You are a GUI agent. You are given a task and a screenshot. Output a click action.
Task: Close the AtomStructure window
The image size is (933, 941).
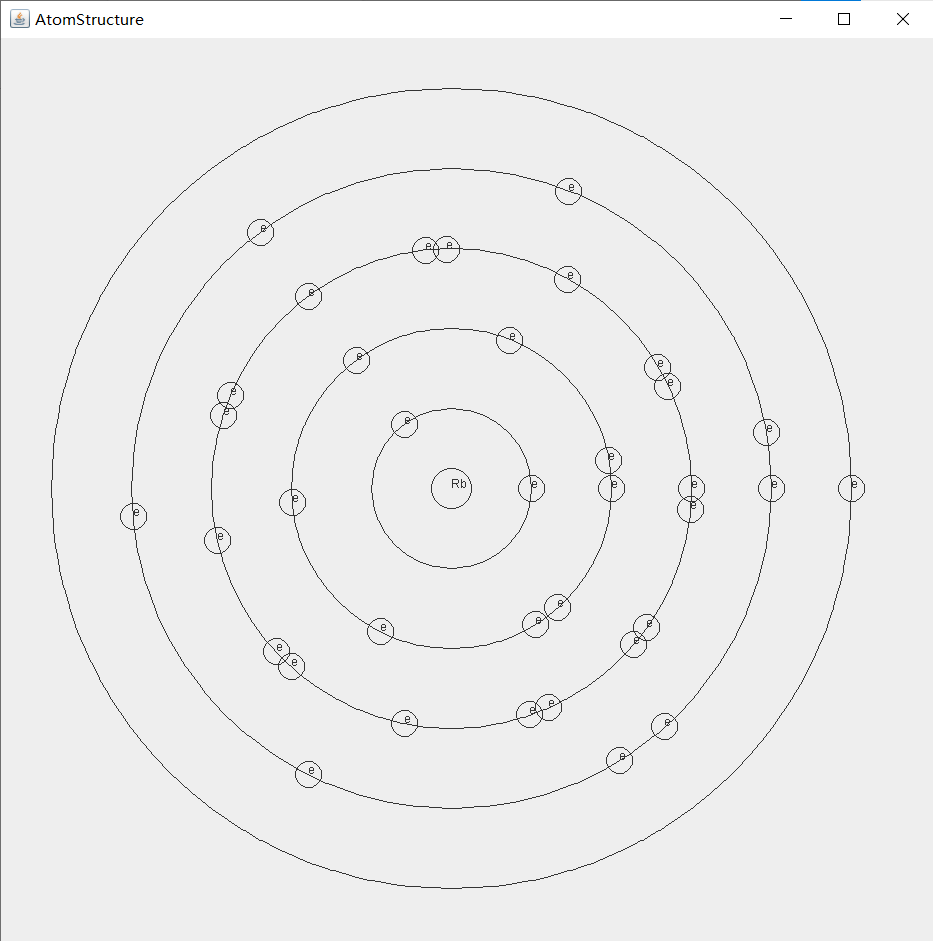pos(902,19)
